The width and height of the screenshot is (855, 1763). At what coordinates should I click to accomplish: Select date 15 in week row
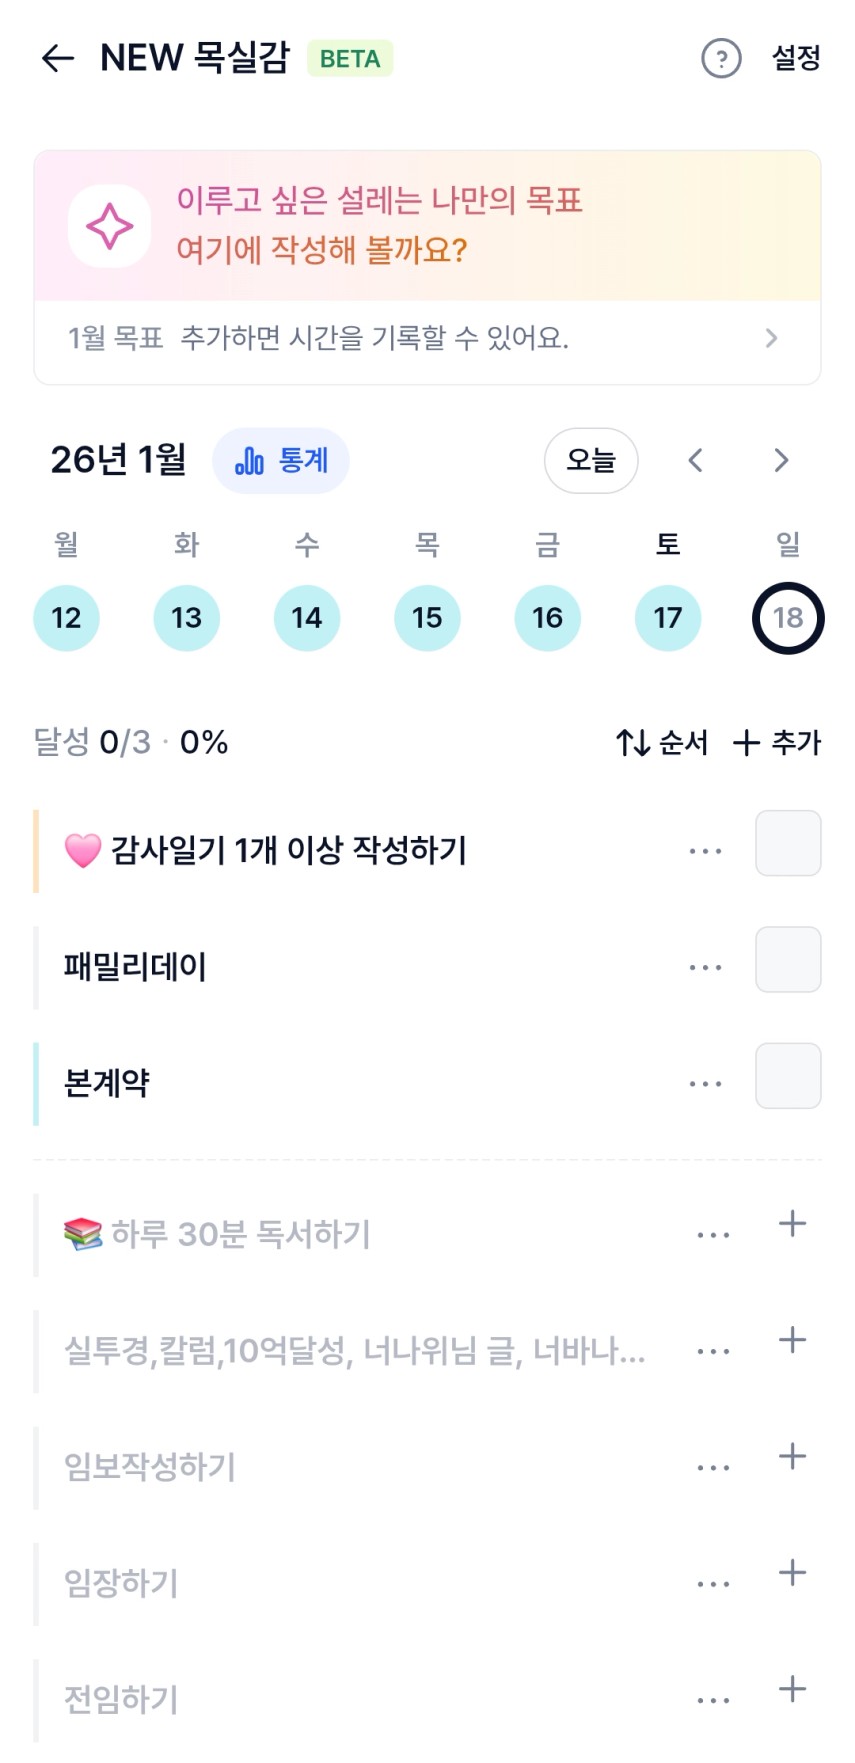pyautogui.click(x=427, y=618)
